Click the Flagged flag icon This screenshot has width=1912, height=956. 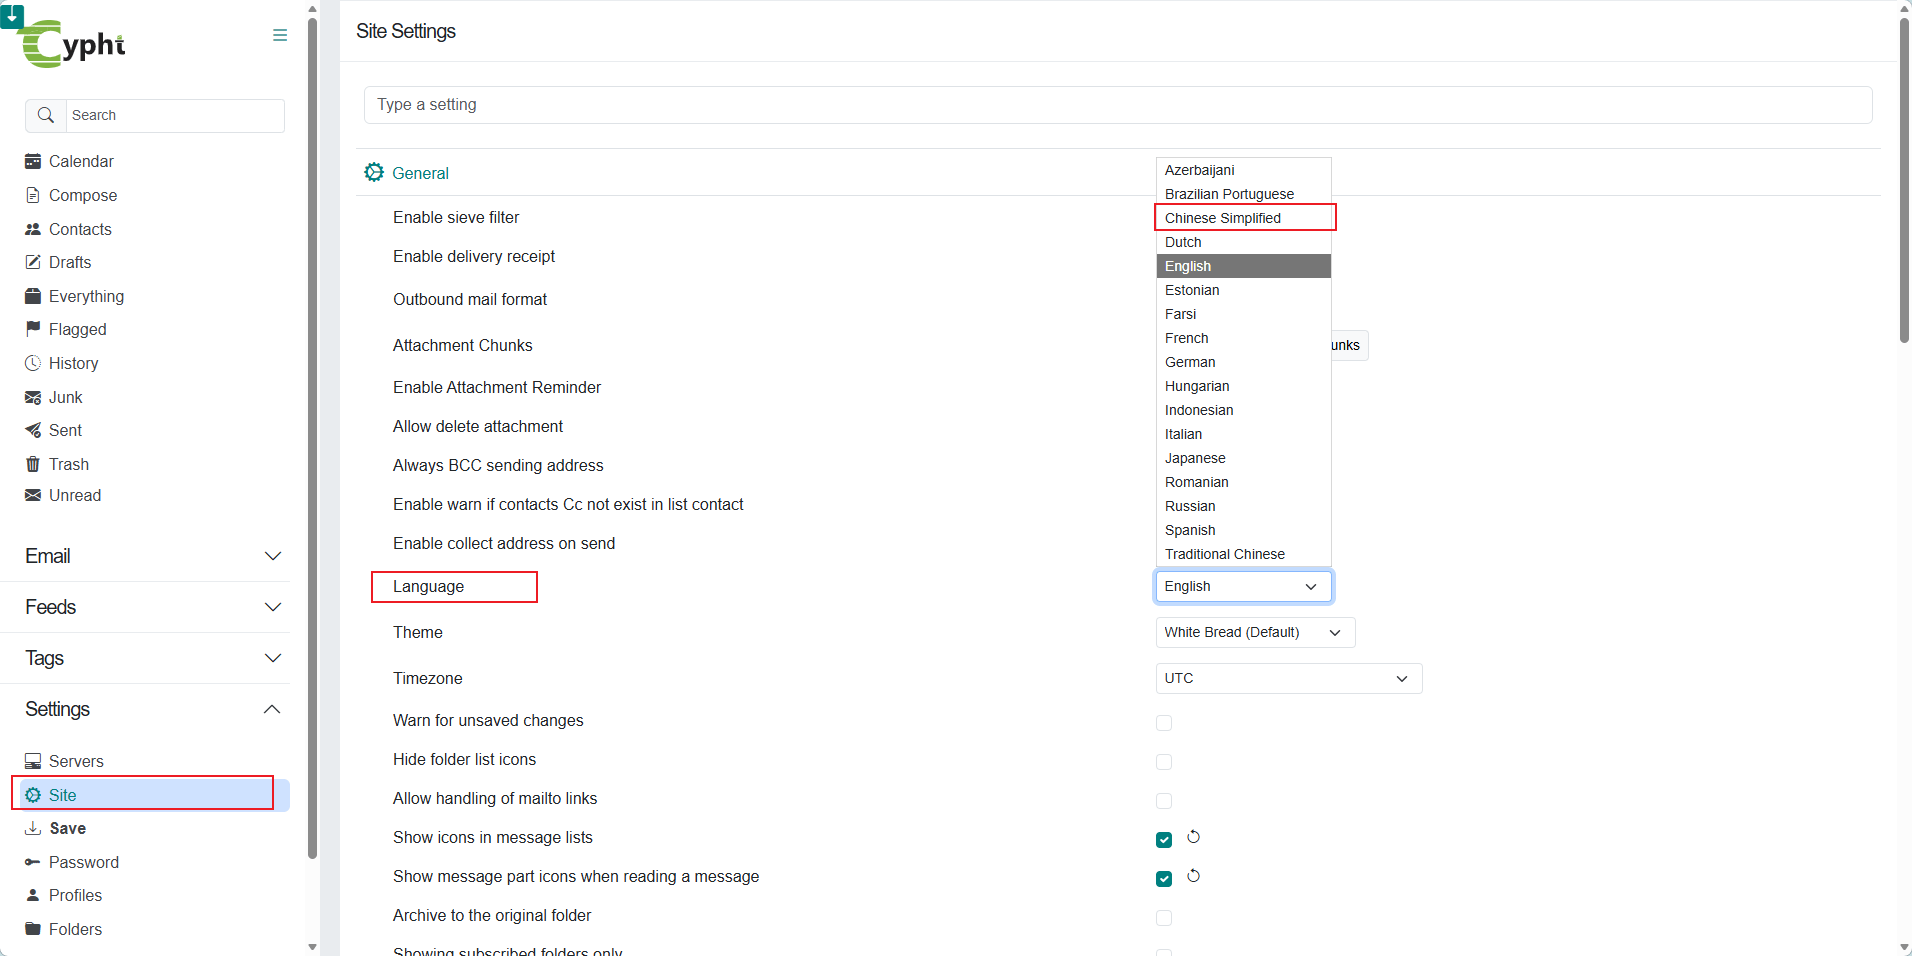[x=33, y=329]
